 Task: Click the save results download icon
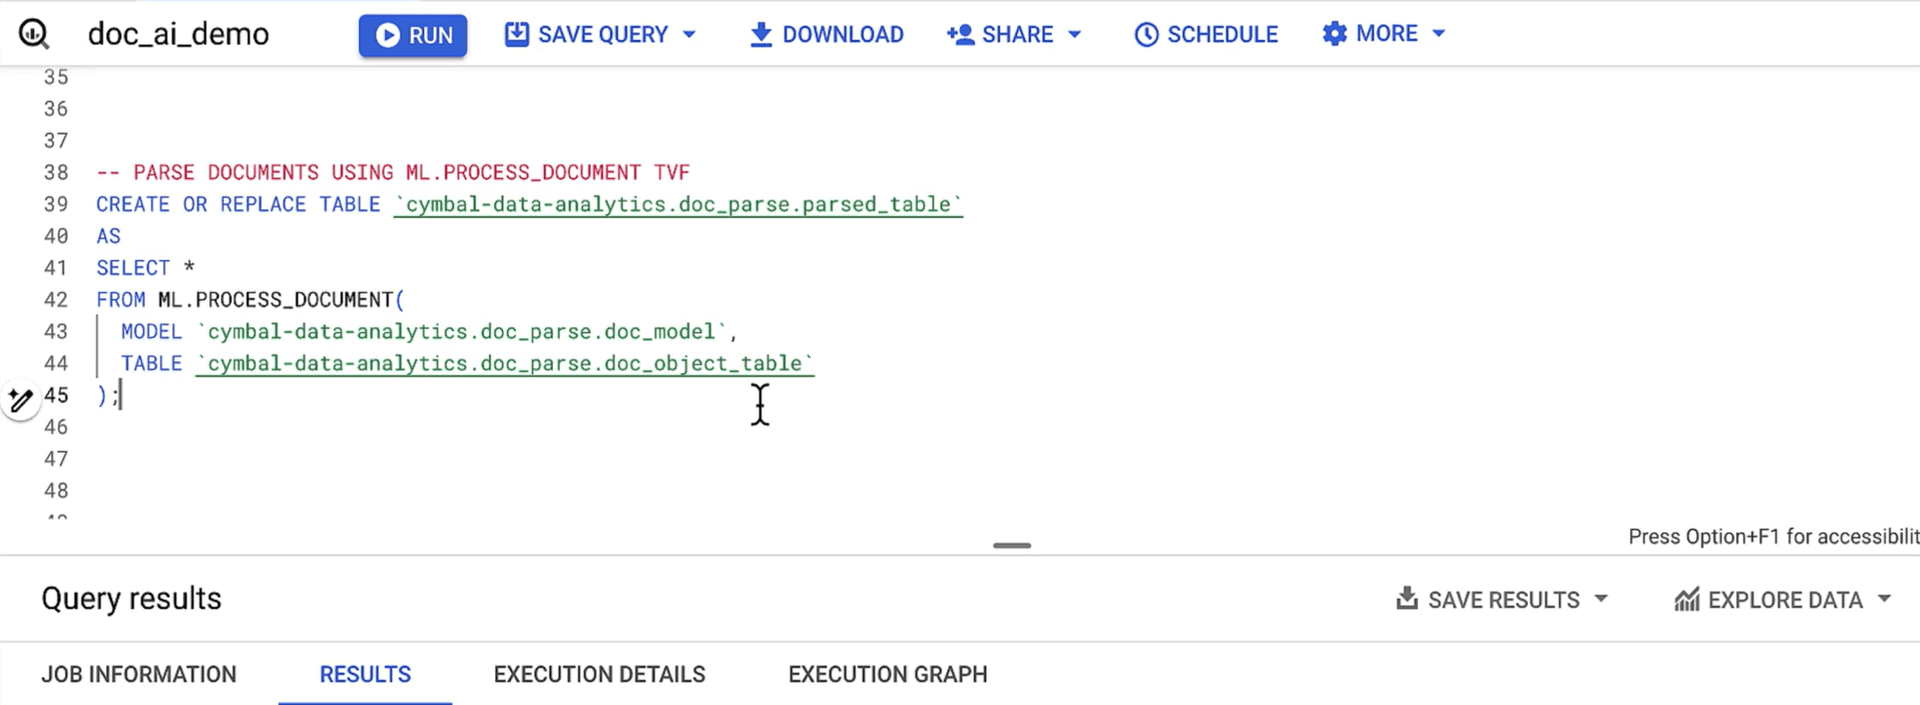[x=1407, y=598]
